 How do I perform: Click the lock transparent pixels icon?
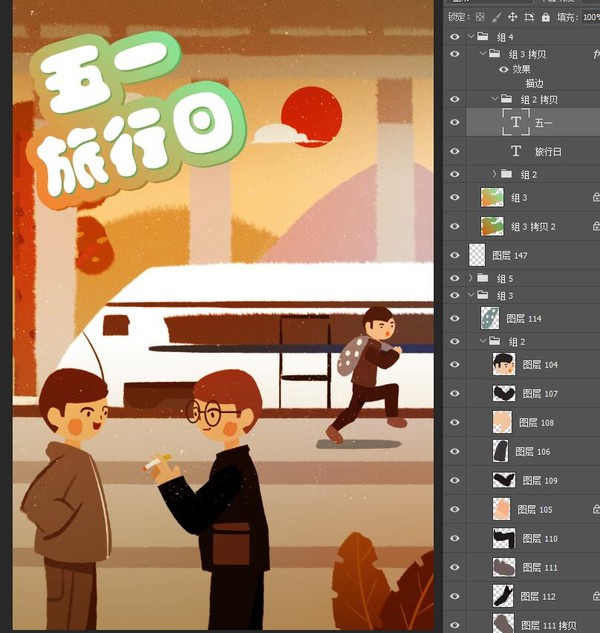[x=480, y=17]
